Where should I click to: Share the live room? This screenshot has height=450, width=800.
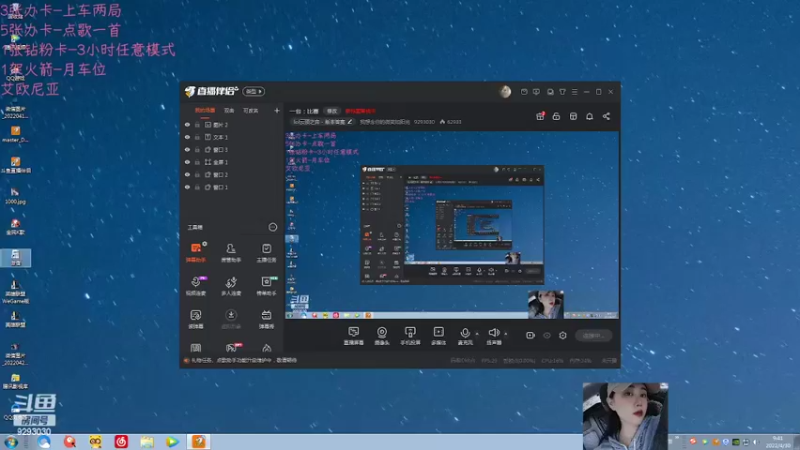tap(606, 116)
